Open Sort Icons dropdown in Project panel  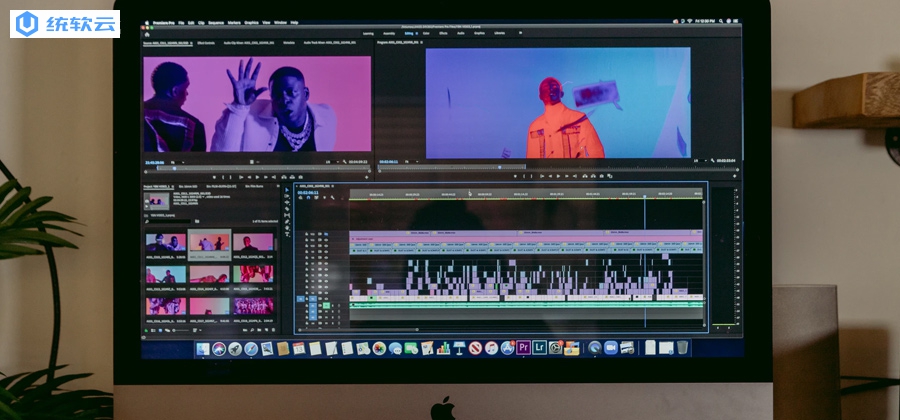196,330
